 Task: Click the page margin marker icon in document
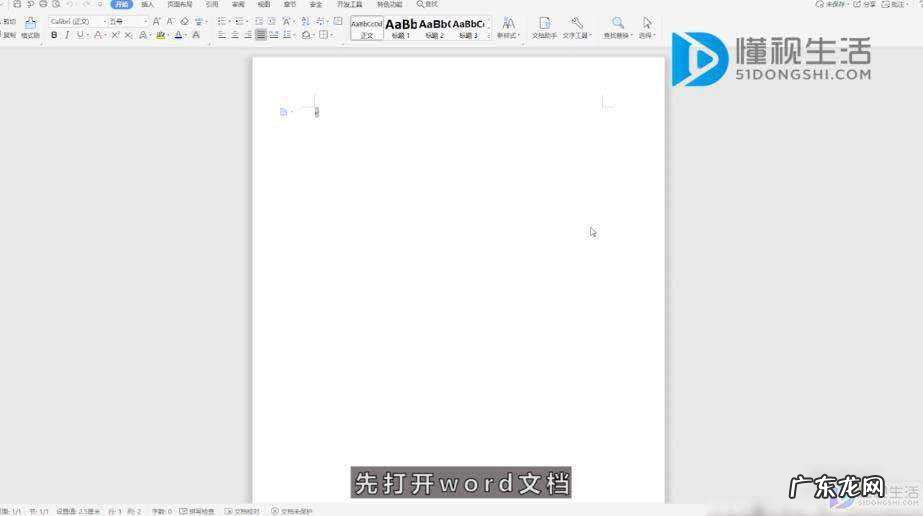pos(284,112)
